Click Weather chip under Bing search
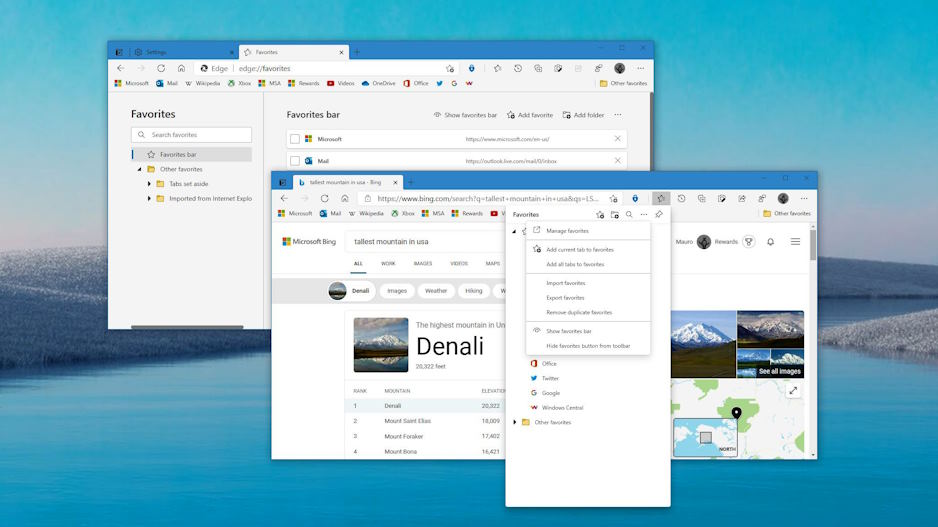This screenshot has height=527, width=938. pyautogui.click(x=436, y=291)
